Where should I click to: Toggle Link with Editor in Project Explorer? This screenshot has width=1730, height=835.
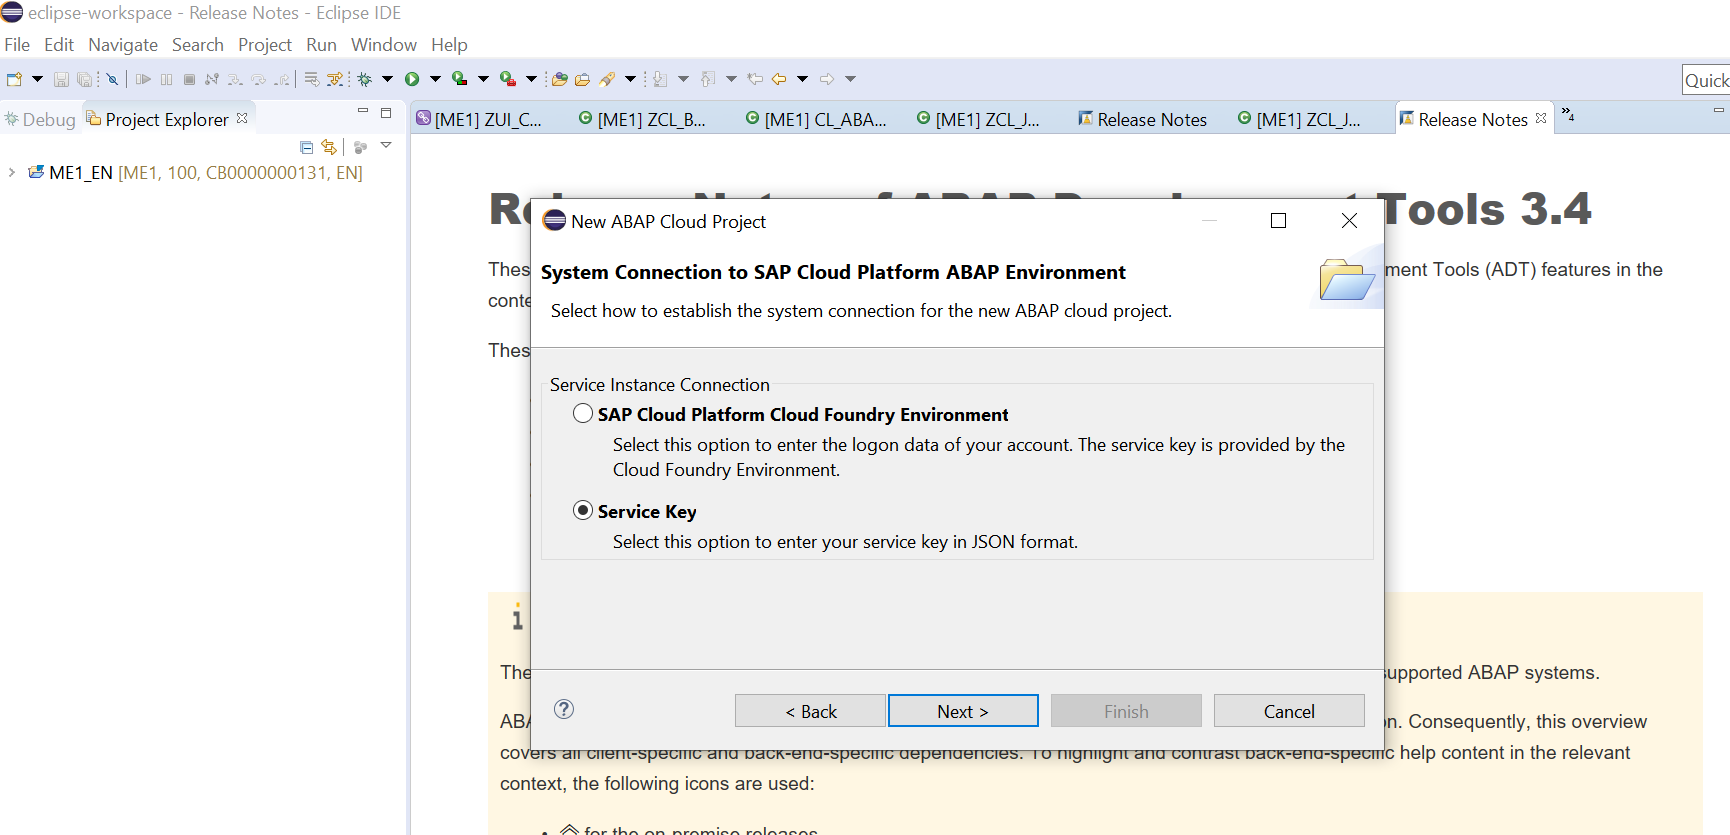pos(329,147)
